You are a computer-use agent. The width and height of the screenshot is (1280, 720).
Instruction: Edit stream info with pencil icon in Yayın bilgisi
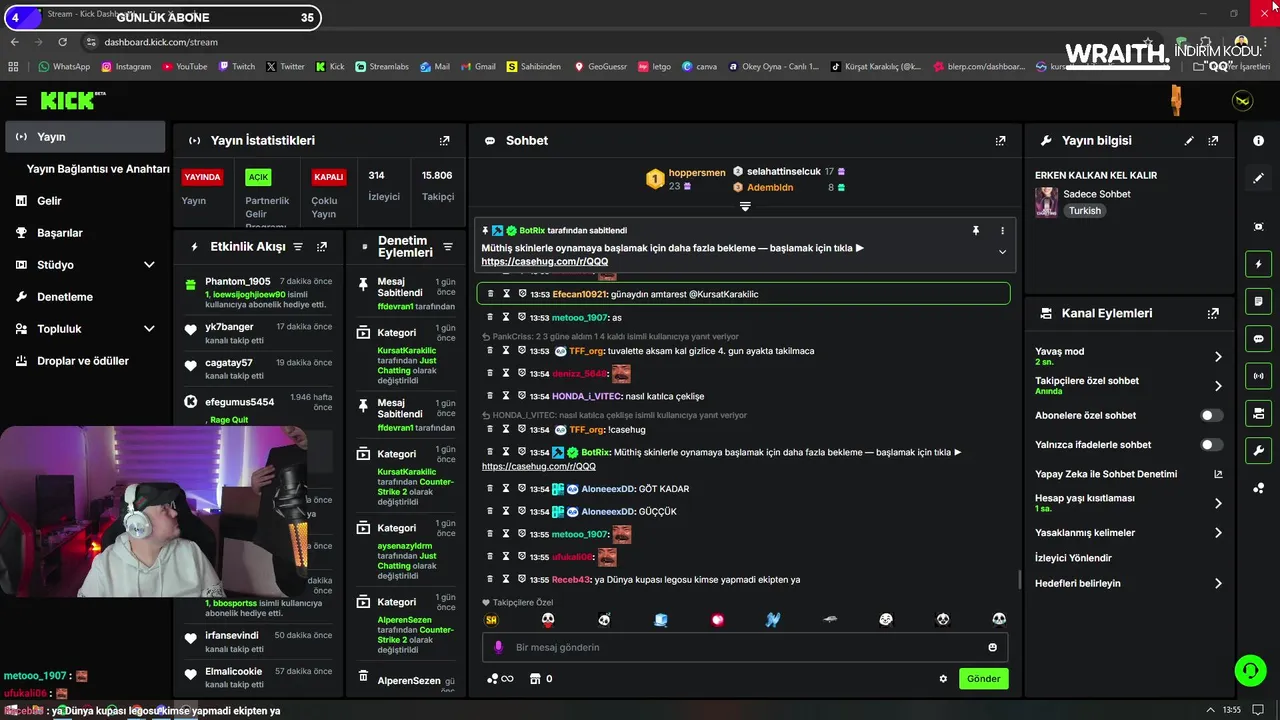[x=1189, y=141]
